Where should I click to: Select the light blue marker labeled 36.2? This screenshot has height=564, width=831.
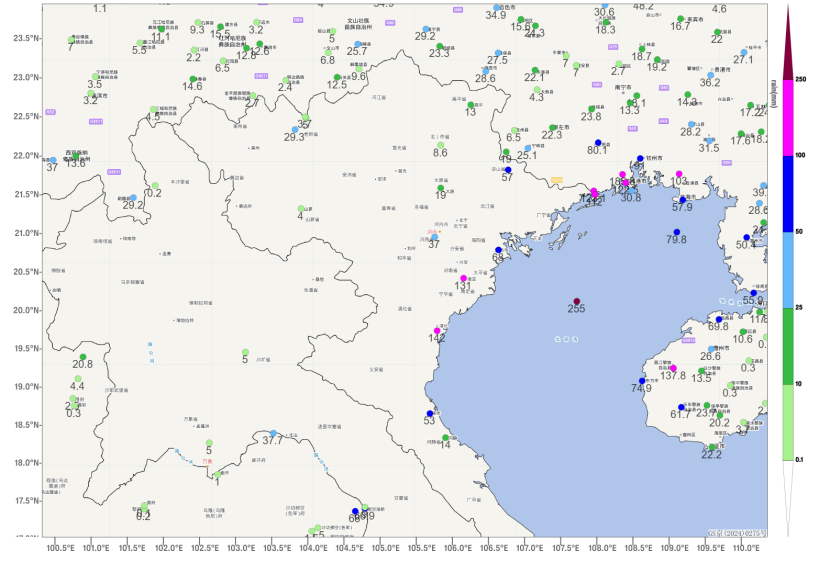[x=711, y=75]
